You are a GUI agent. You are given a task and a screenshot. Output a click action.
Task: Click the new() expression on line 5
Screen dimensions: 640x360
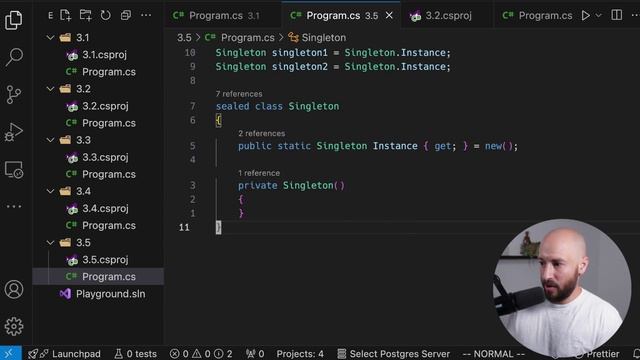tap(498, 146)
